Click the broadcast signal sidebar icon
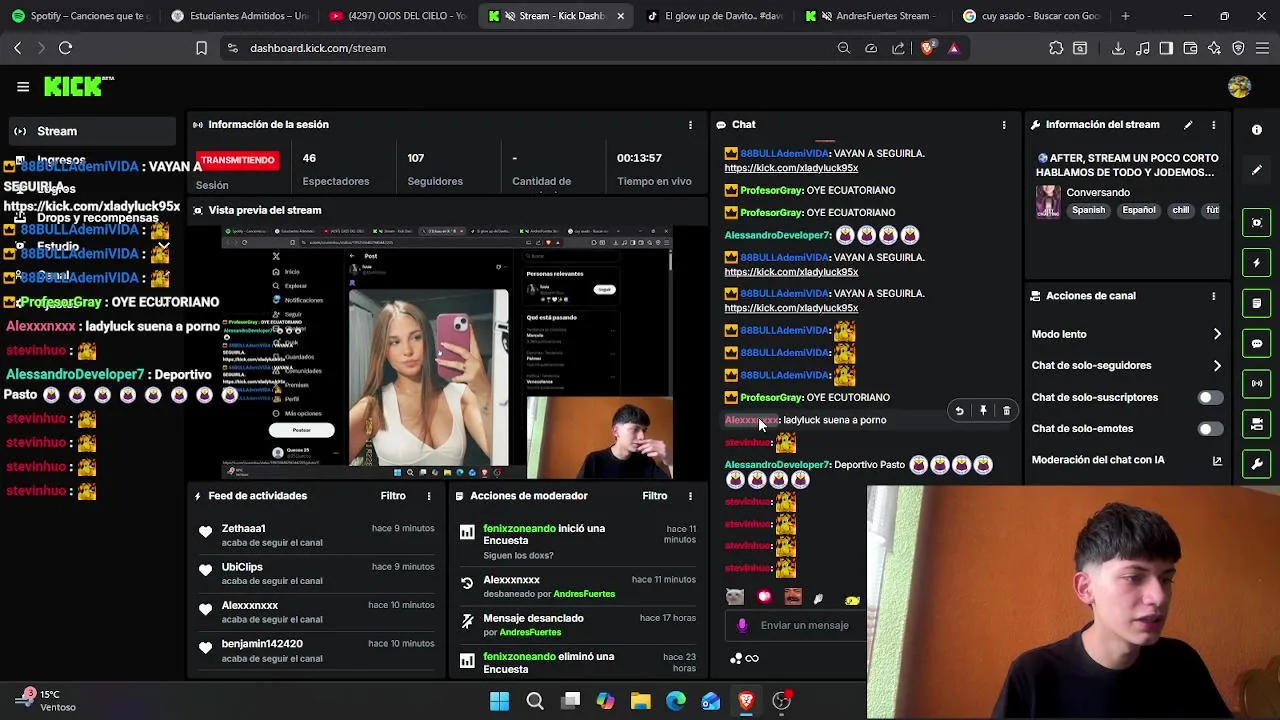The image size is (1280, 720). [1257, 383]
